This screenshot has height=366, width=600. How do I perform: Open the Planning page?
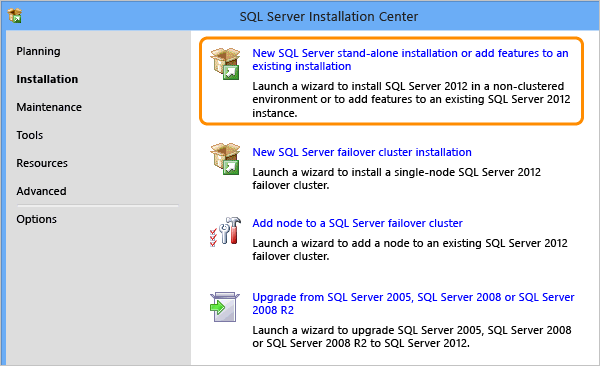tap(38, 51)
